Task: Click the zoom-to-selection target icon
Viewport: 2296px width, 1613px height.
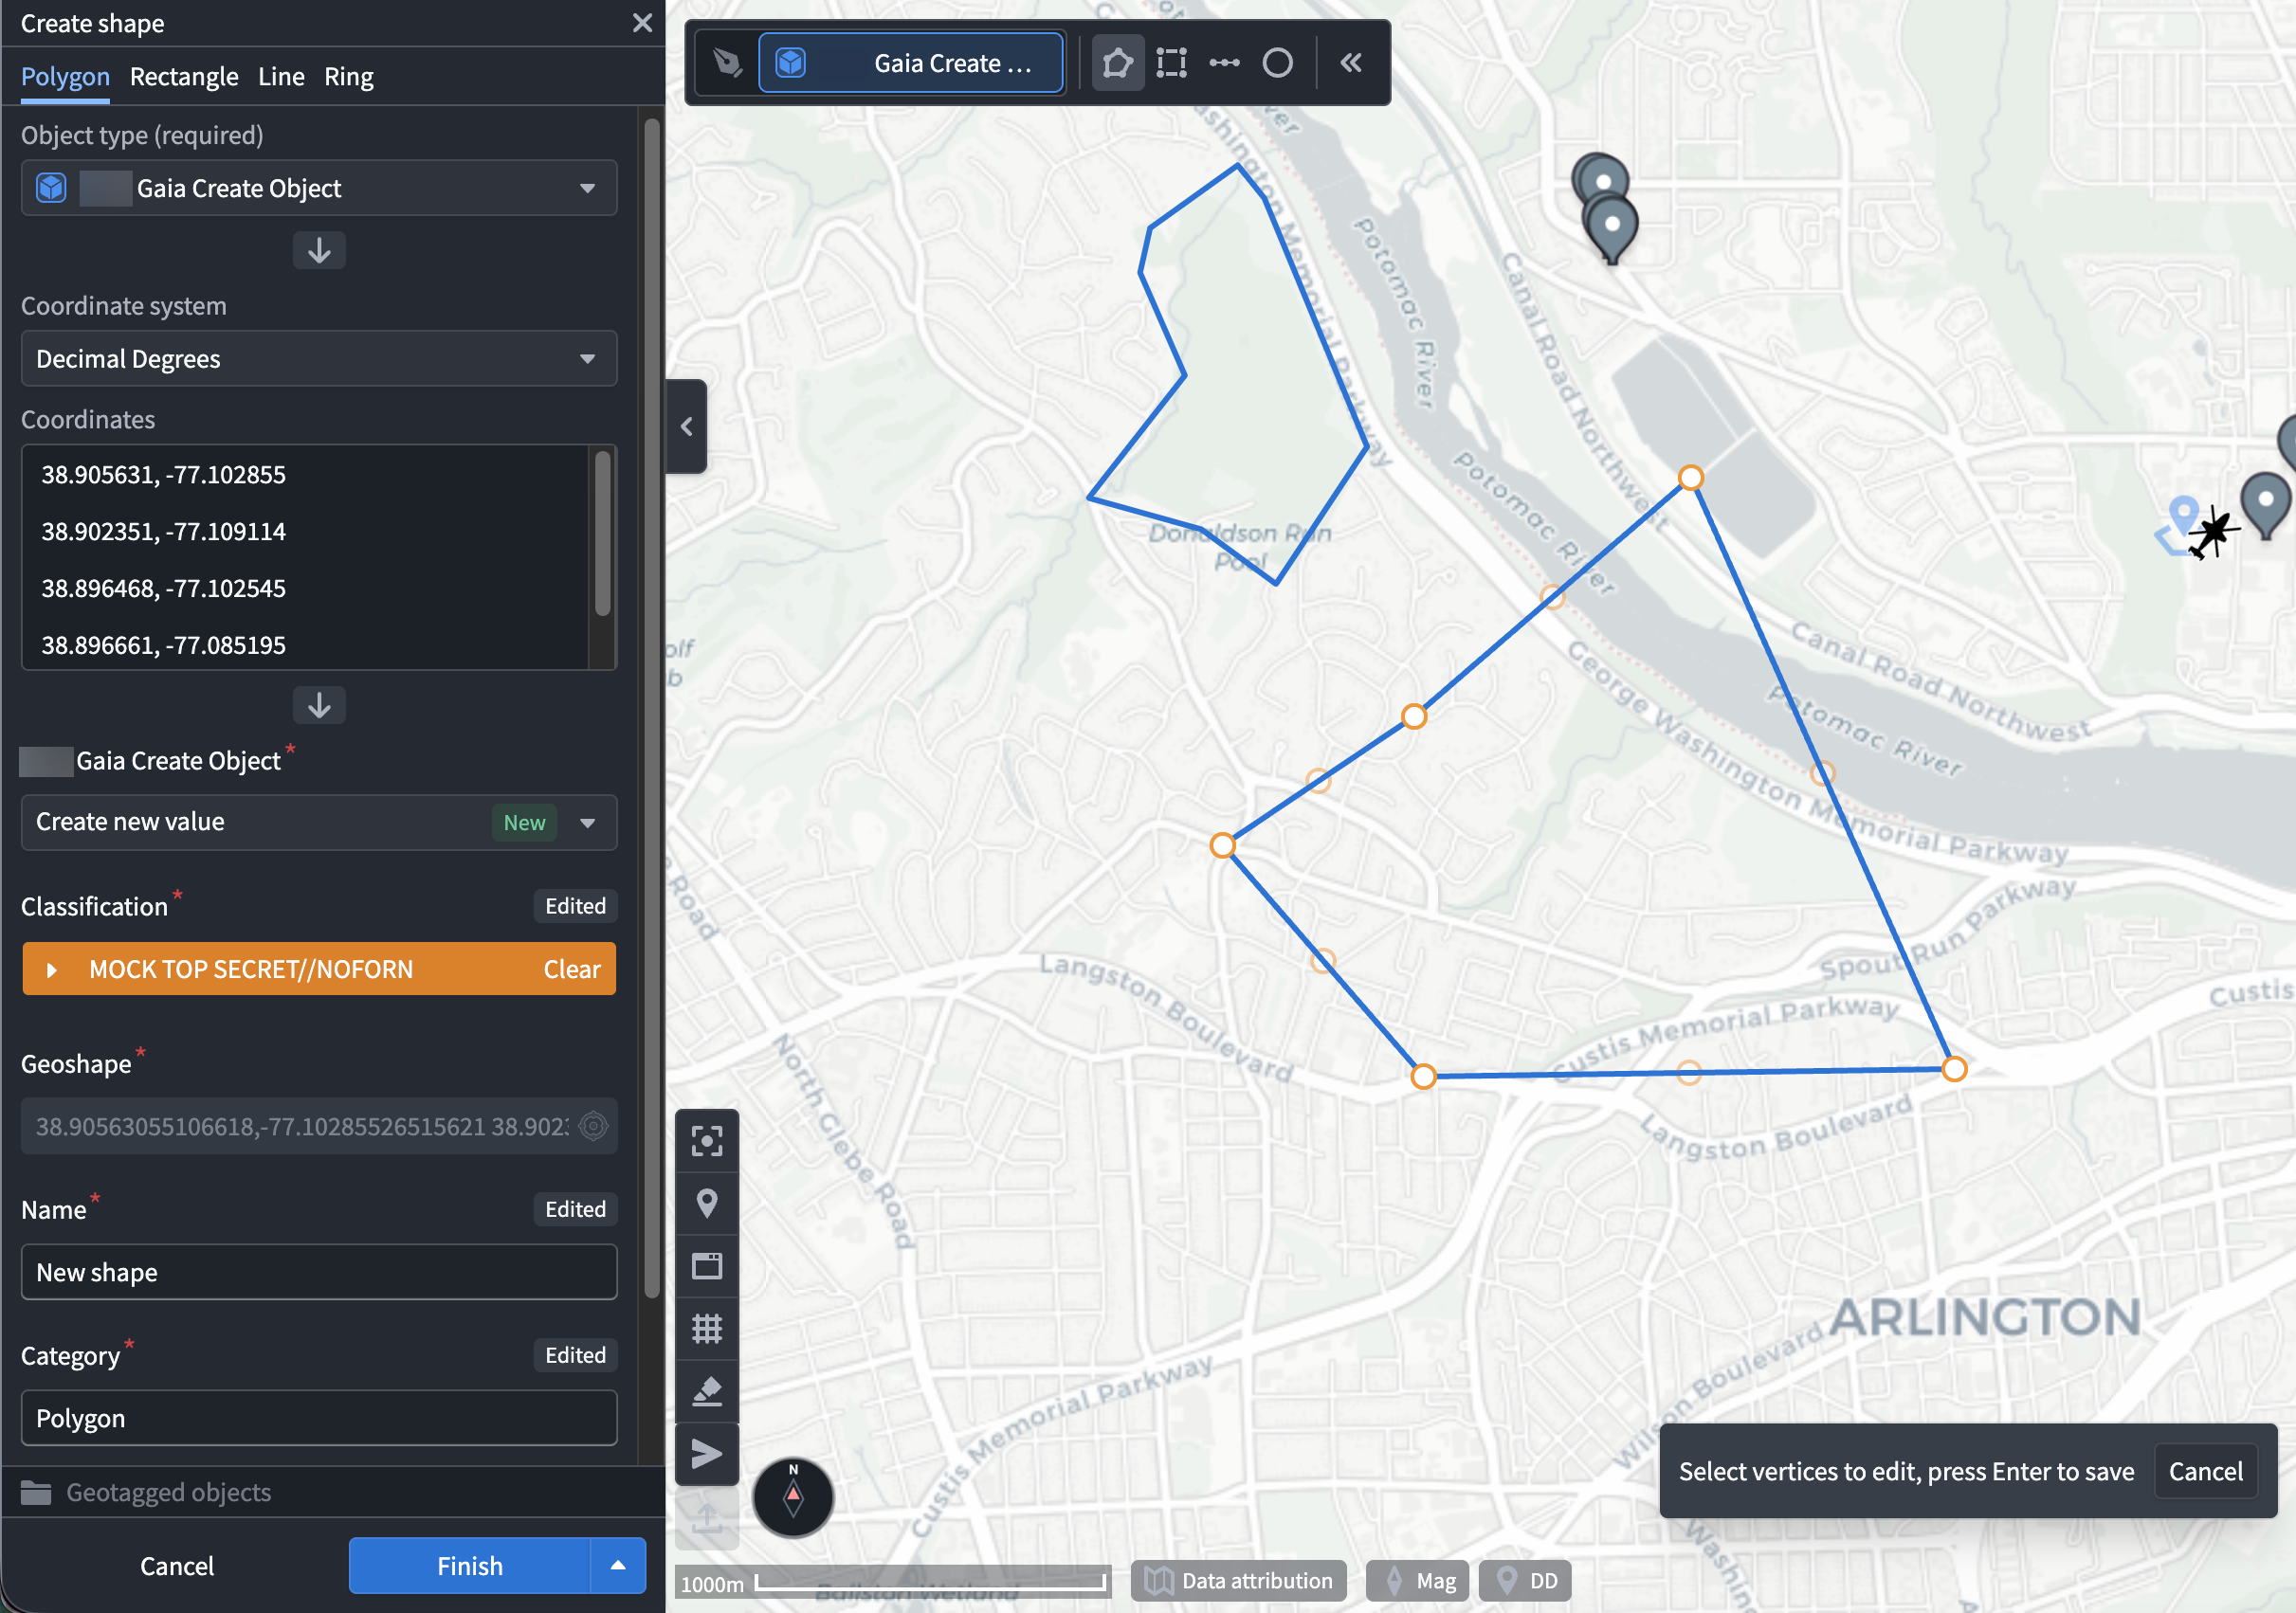Action: 707,1141
